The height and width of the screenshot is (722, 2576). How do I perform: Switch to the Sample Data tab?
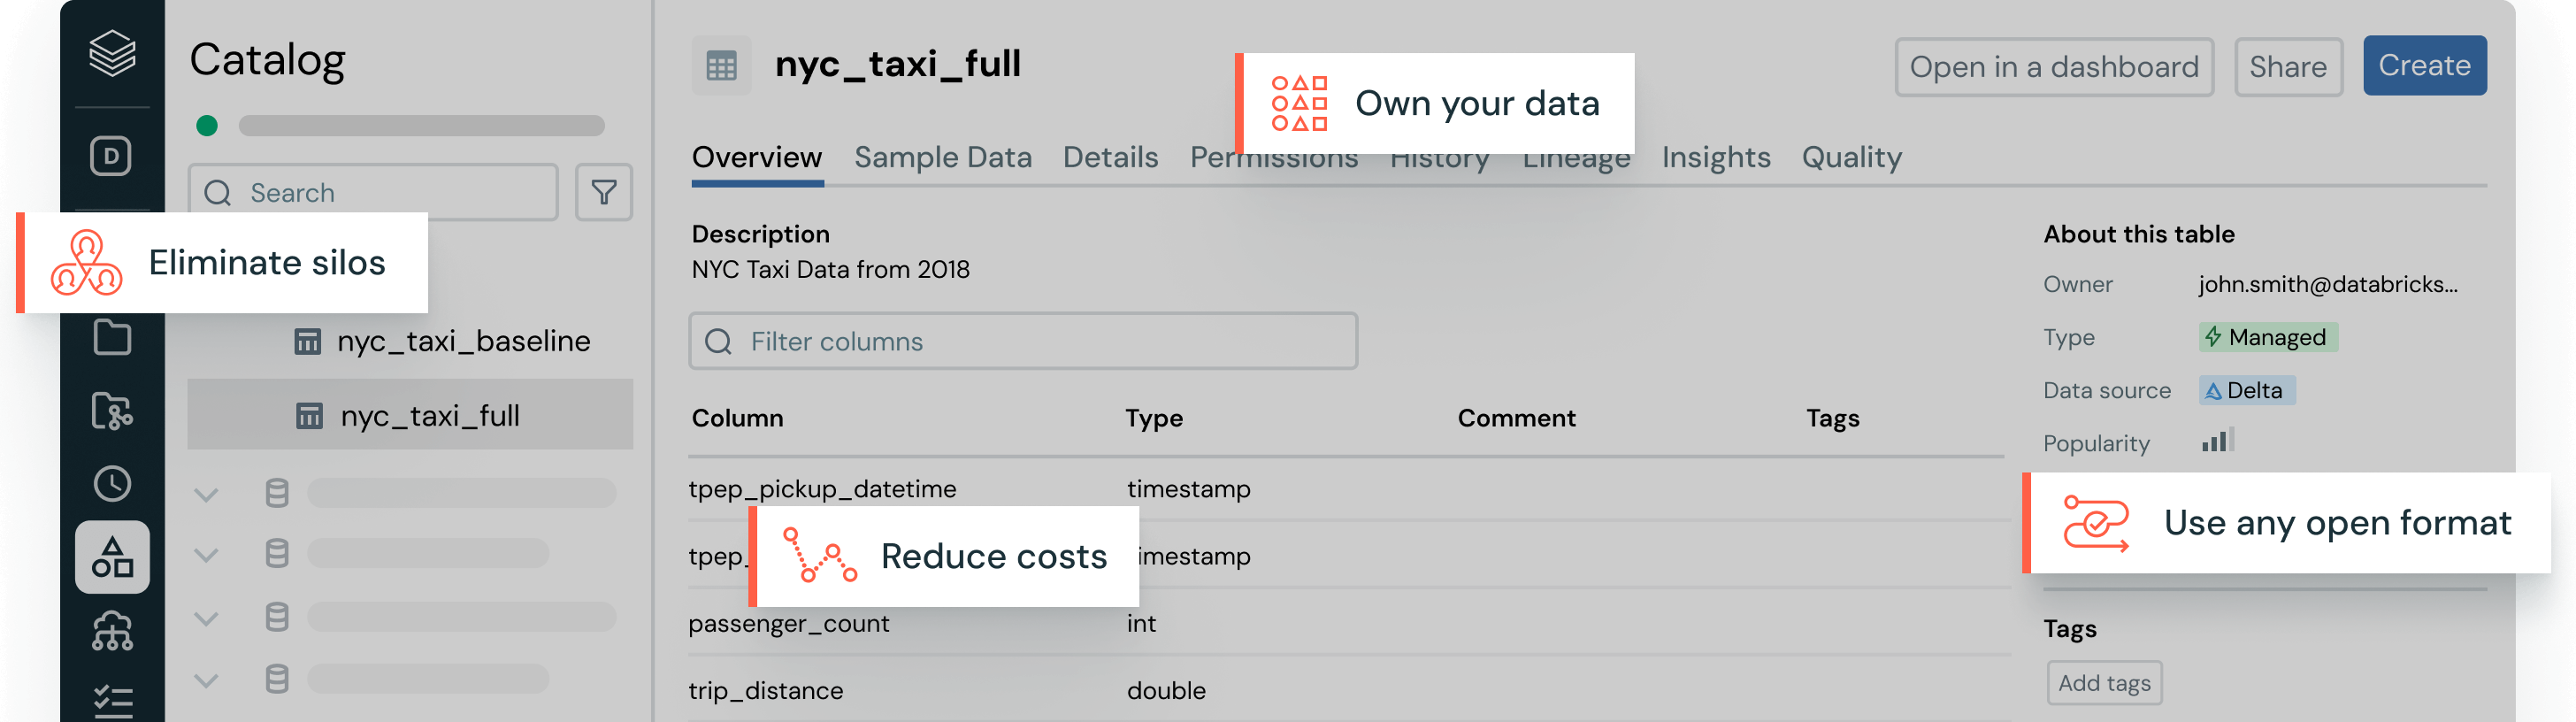pos(942,157)
